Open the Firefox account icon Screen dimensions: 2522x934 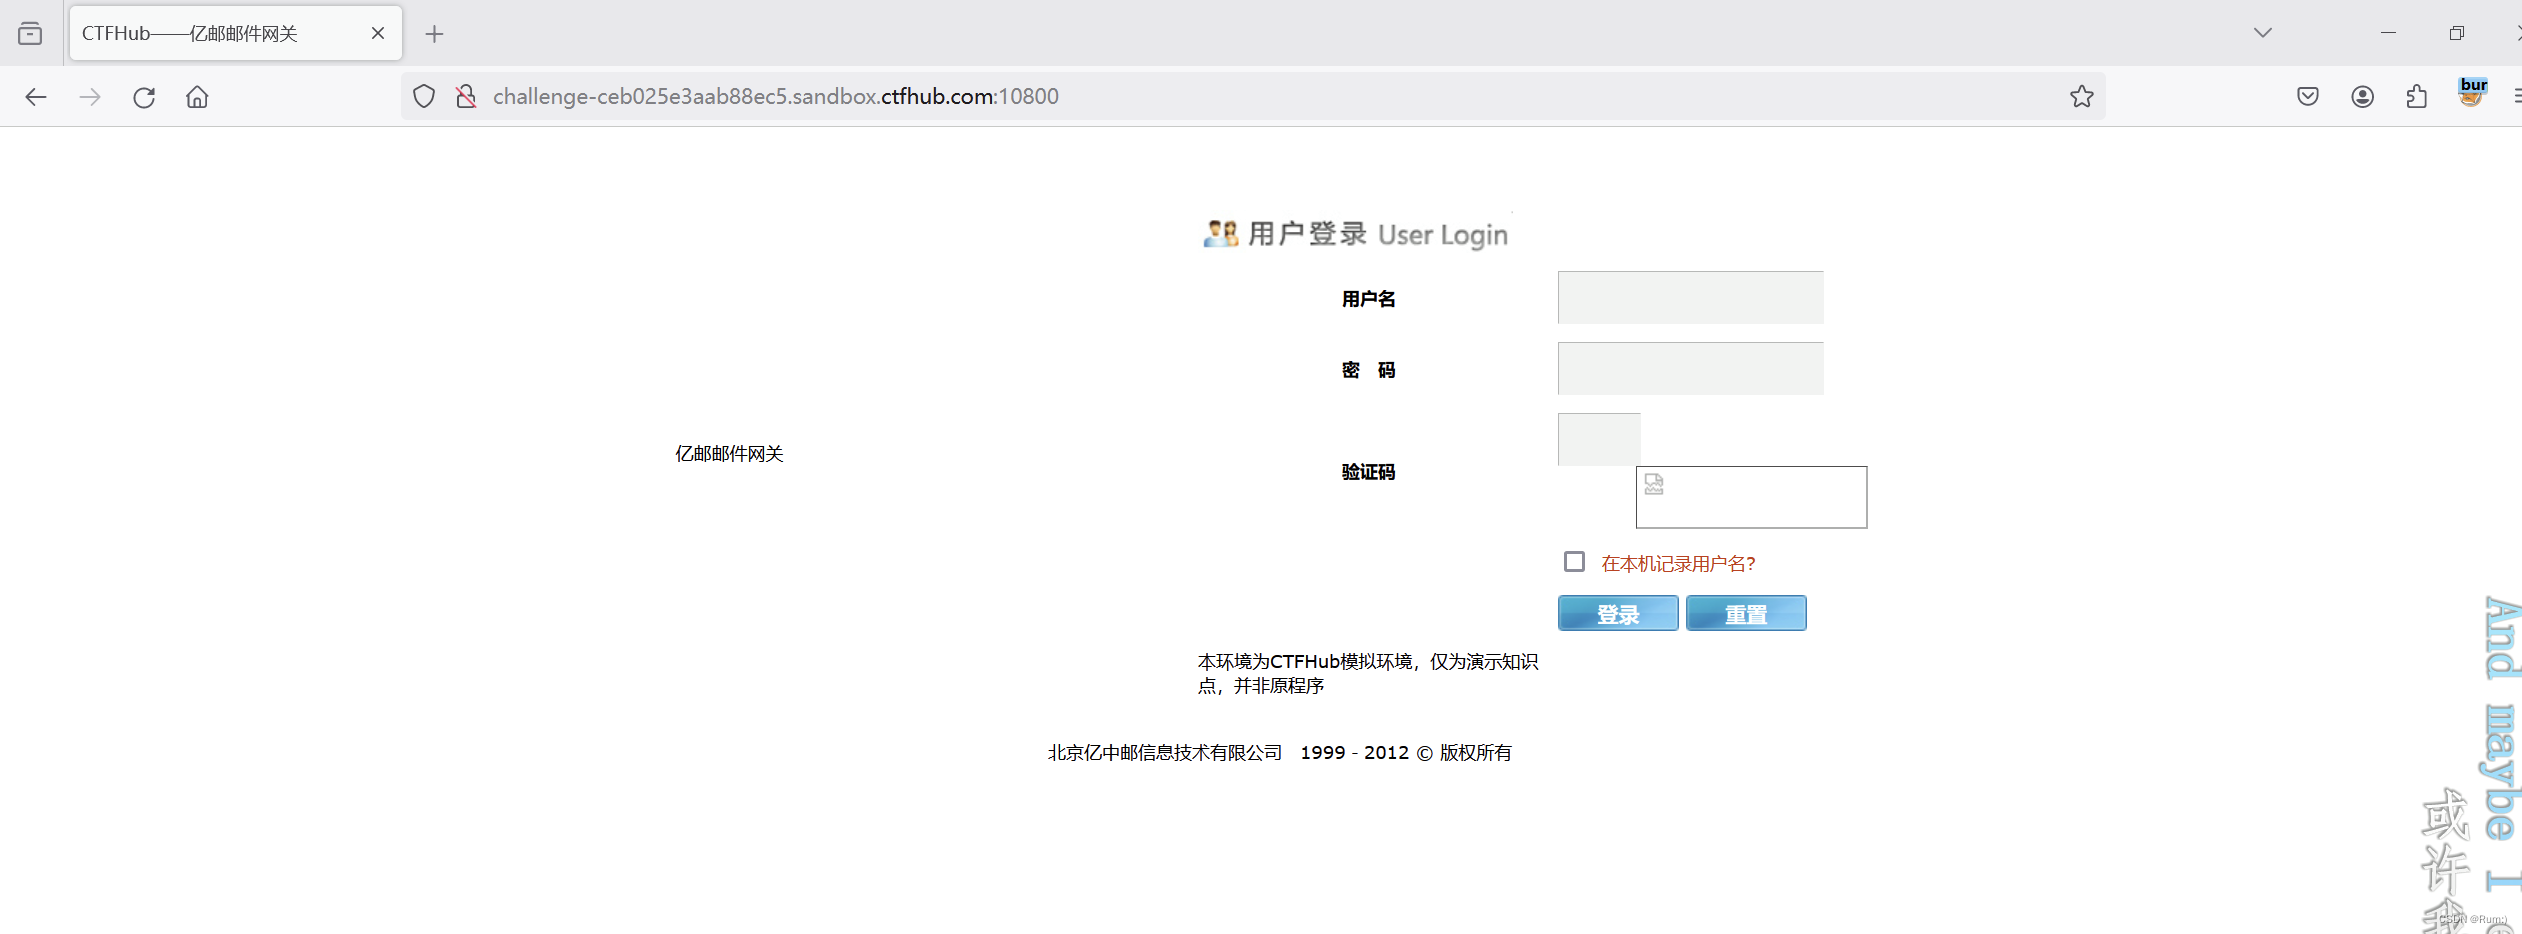(2362, 96)
